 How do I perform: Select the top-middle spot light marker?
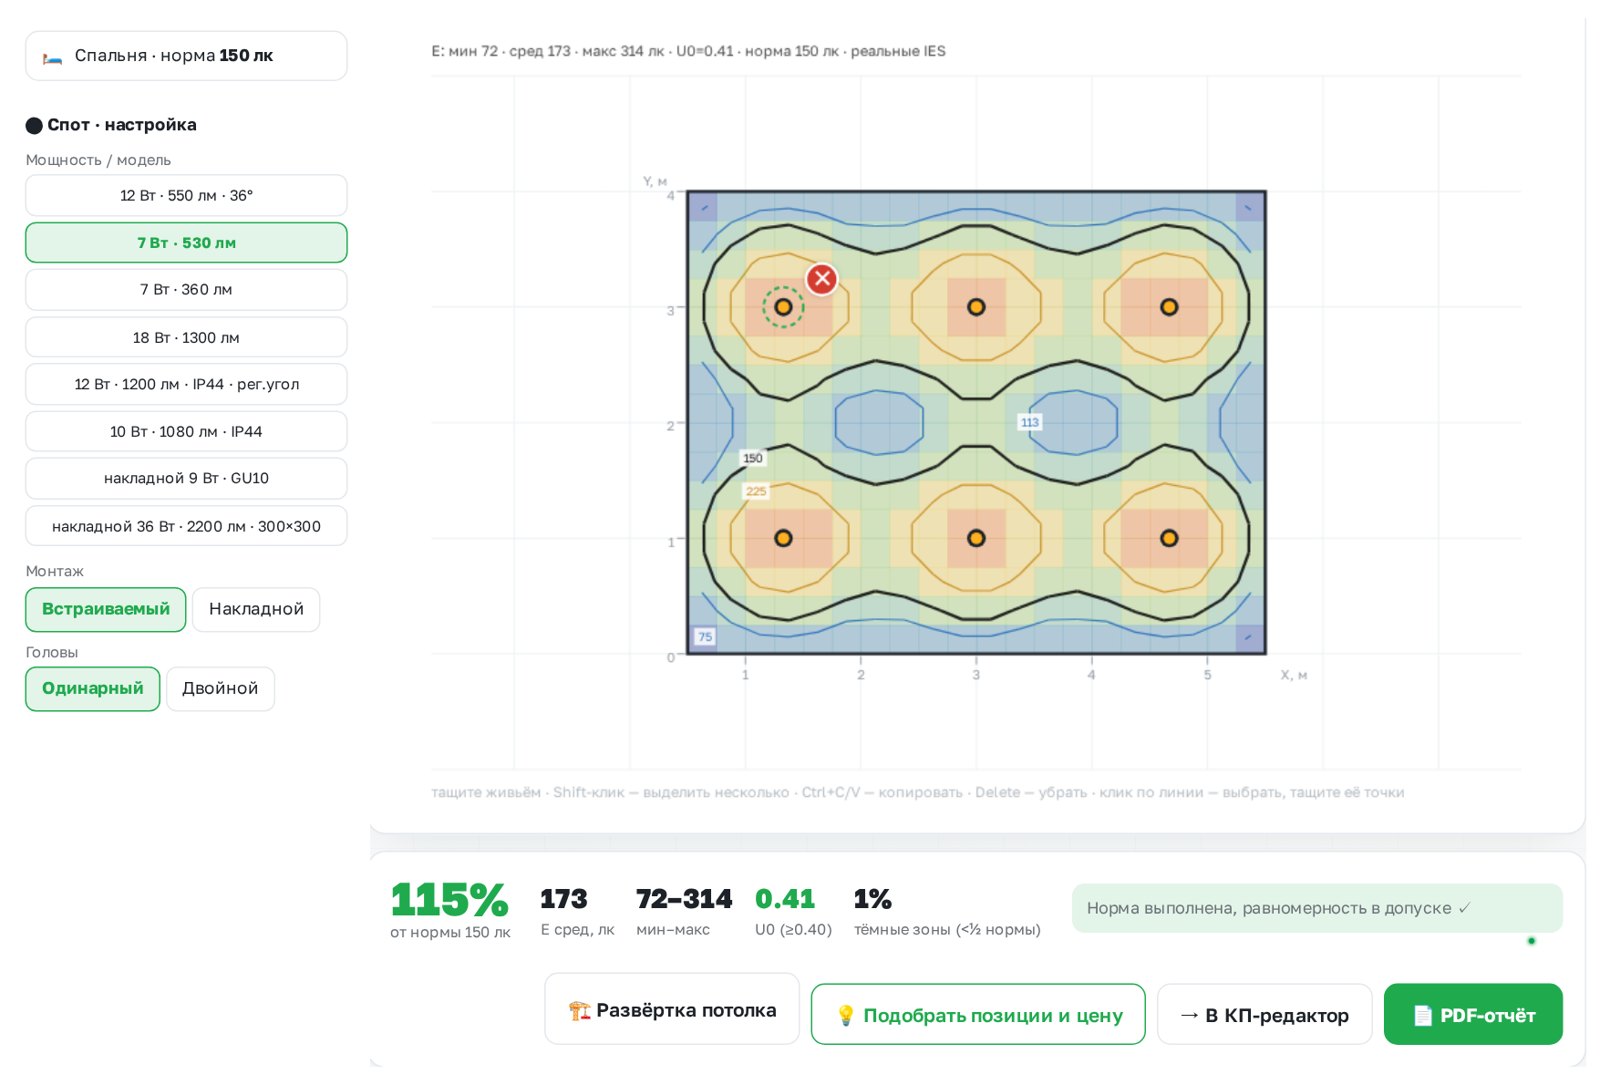pos(977,307)
